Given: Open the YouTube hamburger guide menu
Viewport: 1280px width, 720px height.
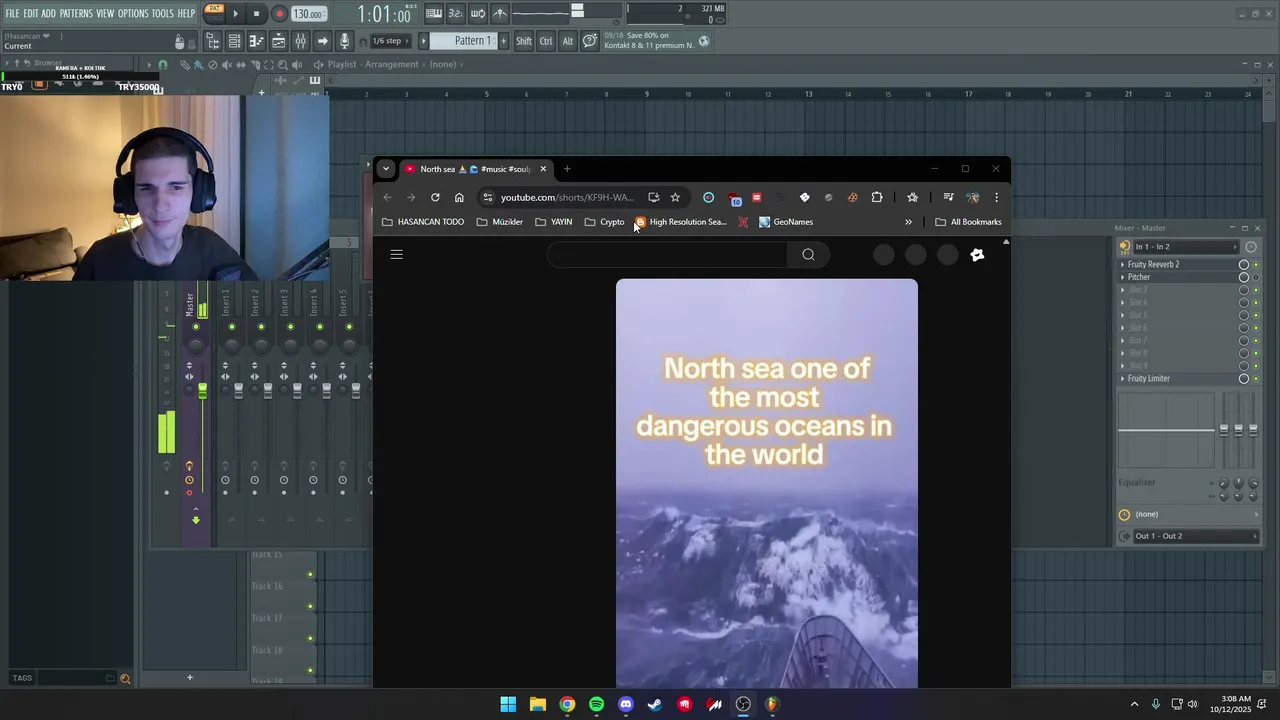Looking at the screenshot, I should point(397,255).
